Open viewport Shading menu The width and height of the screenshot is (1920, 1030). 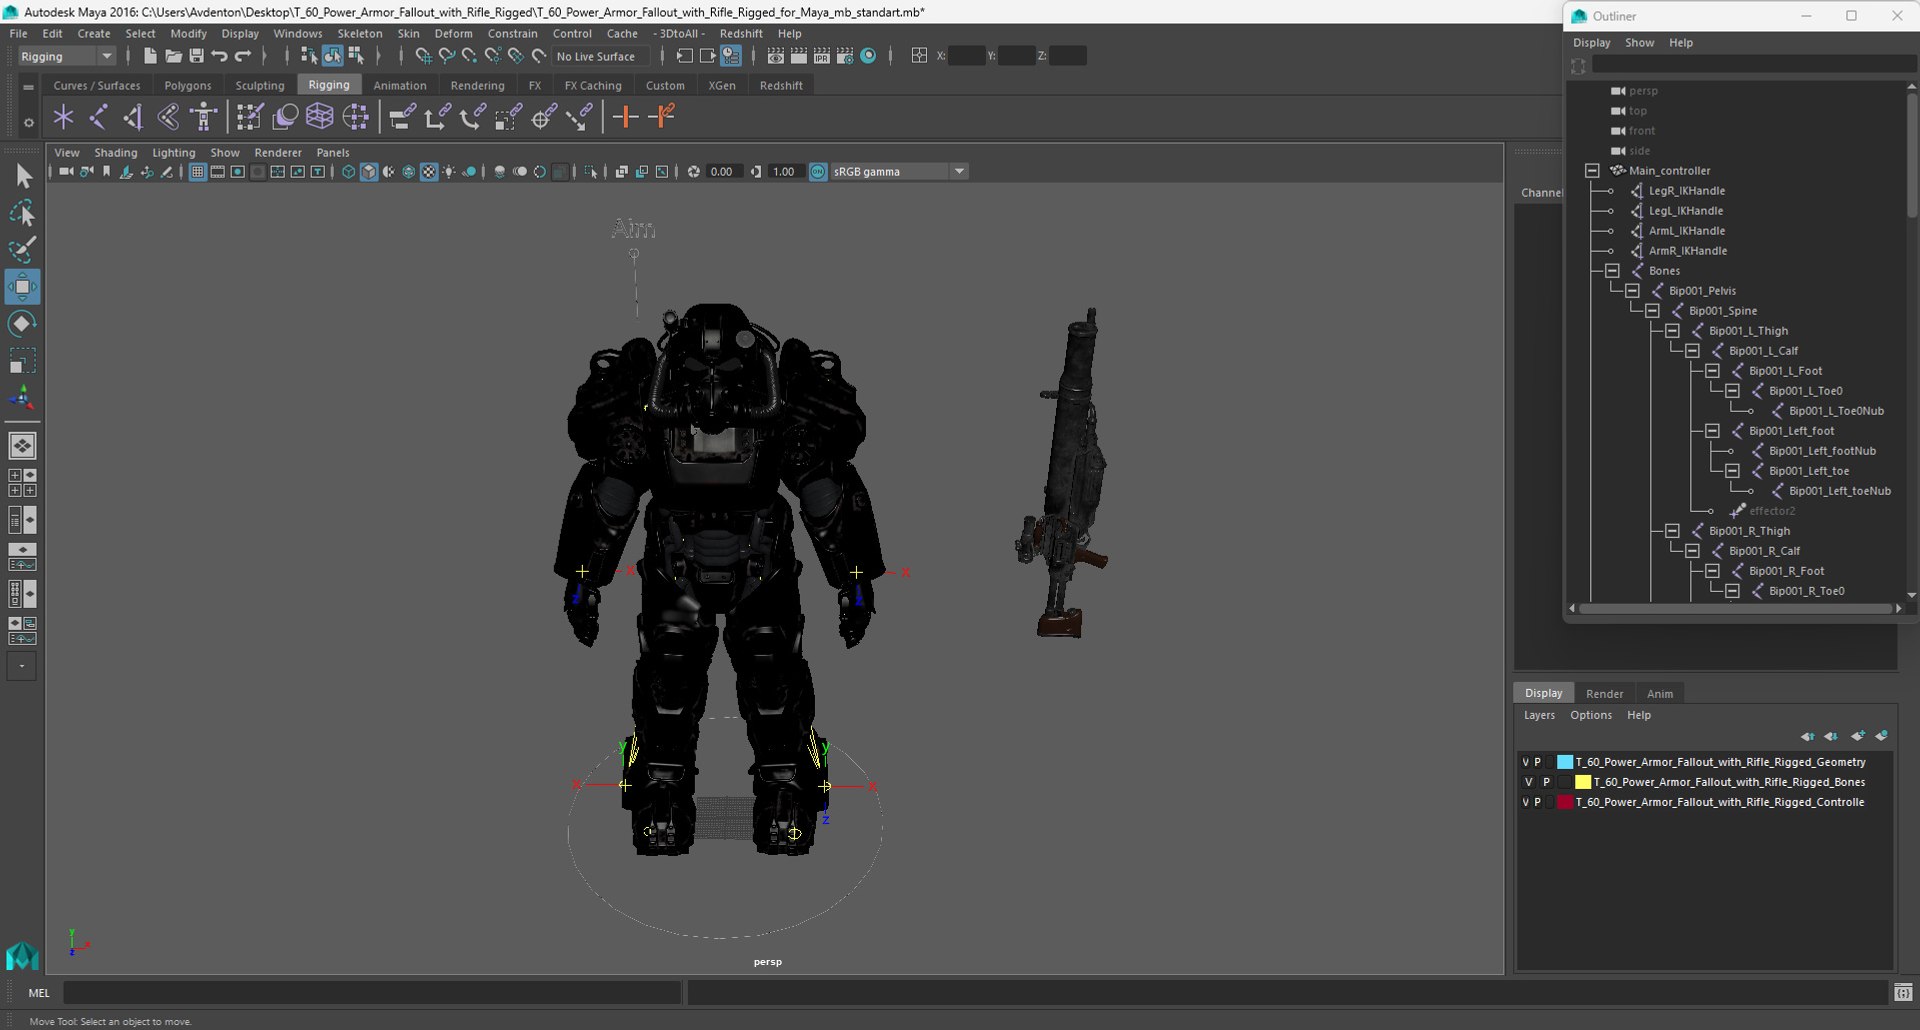click(116, 153)
